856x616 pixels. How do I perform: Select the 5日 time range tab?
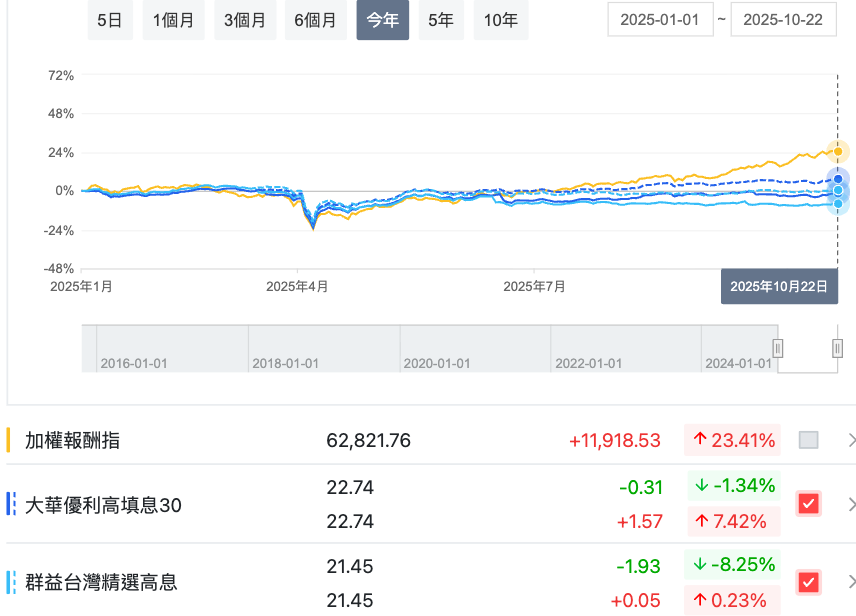(110, 21)
